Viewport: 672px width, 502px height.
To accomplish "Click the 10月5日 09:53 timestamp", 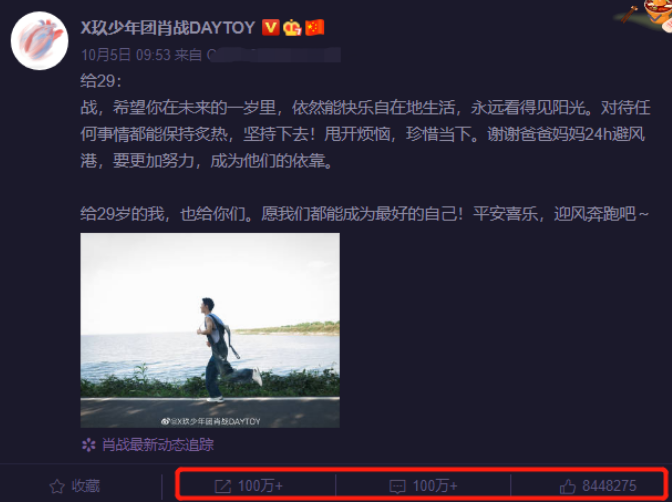I will pyautogui.click(x=126, y=55).
